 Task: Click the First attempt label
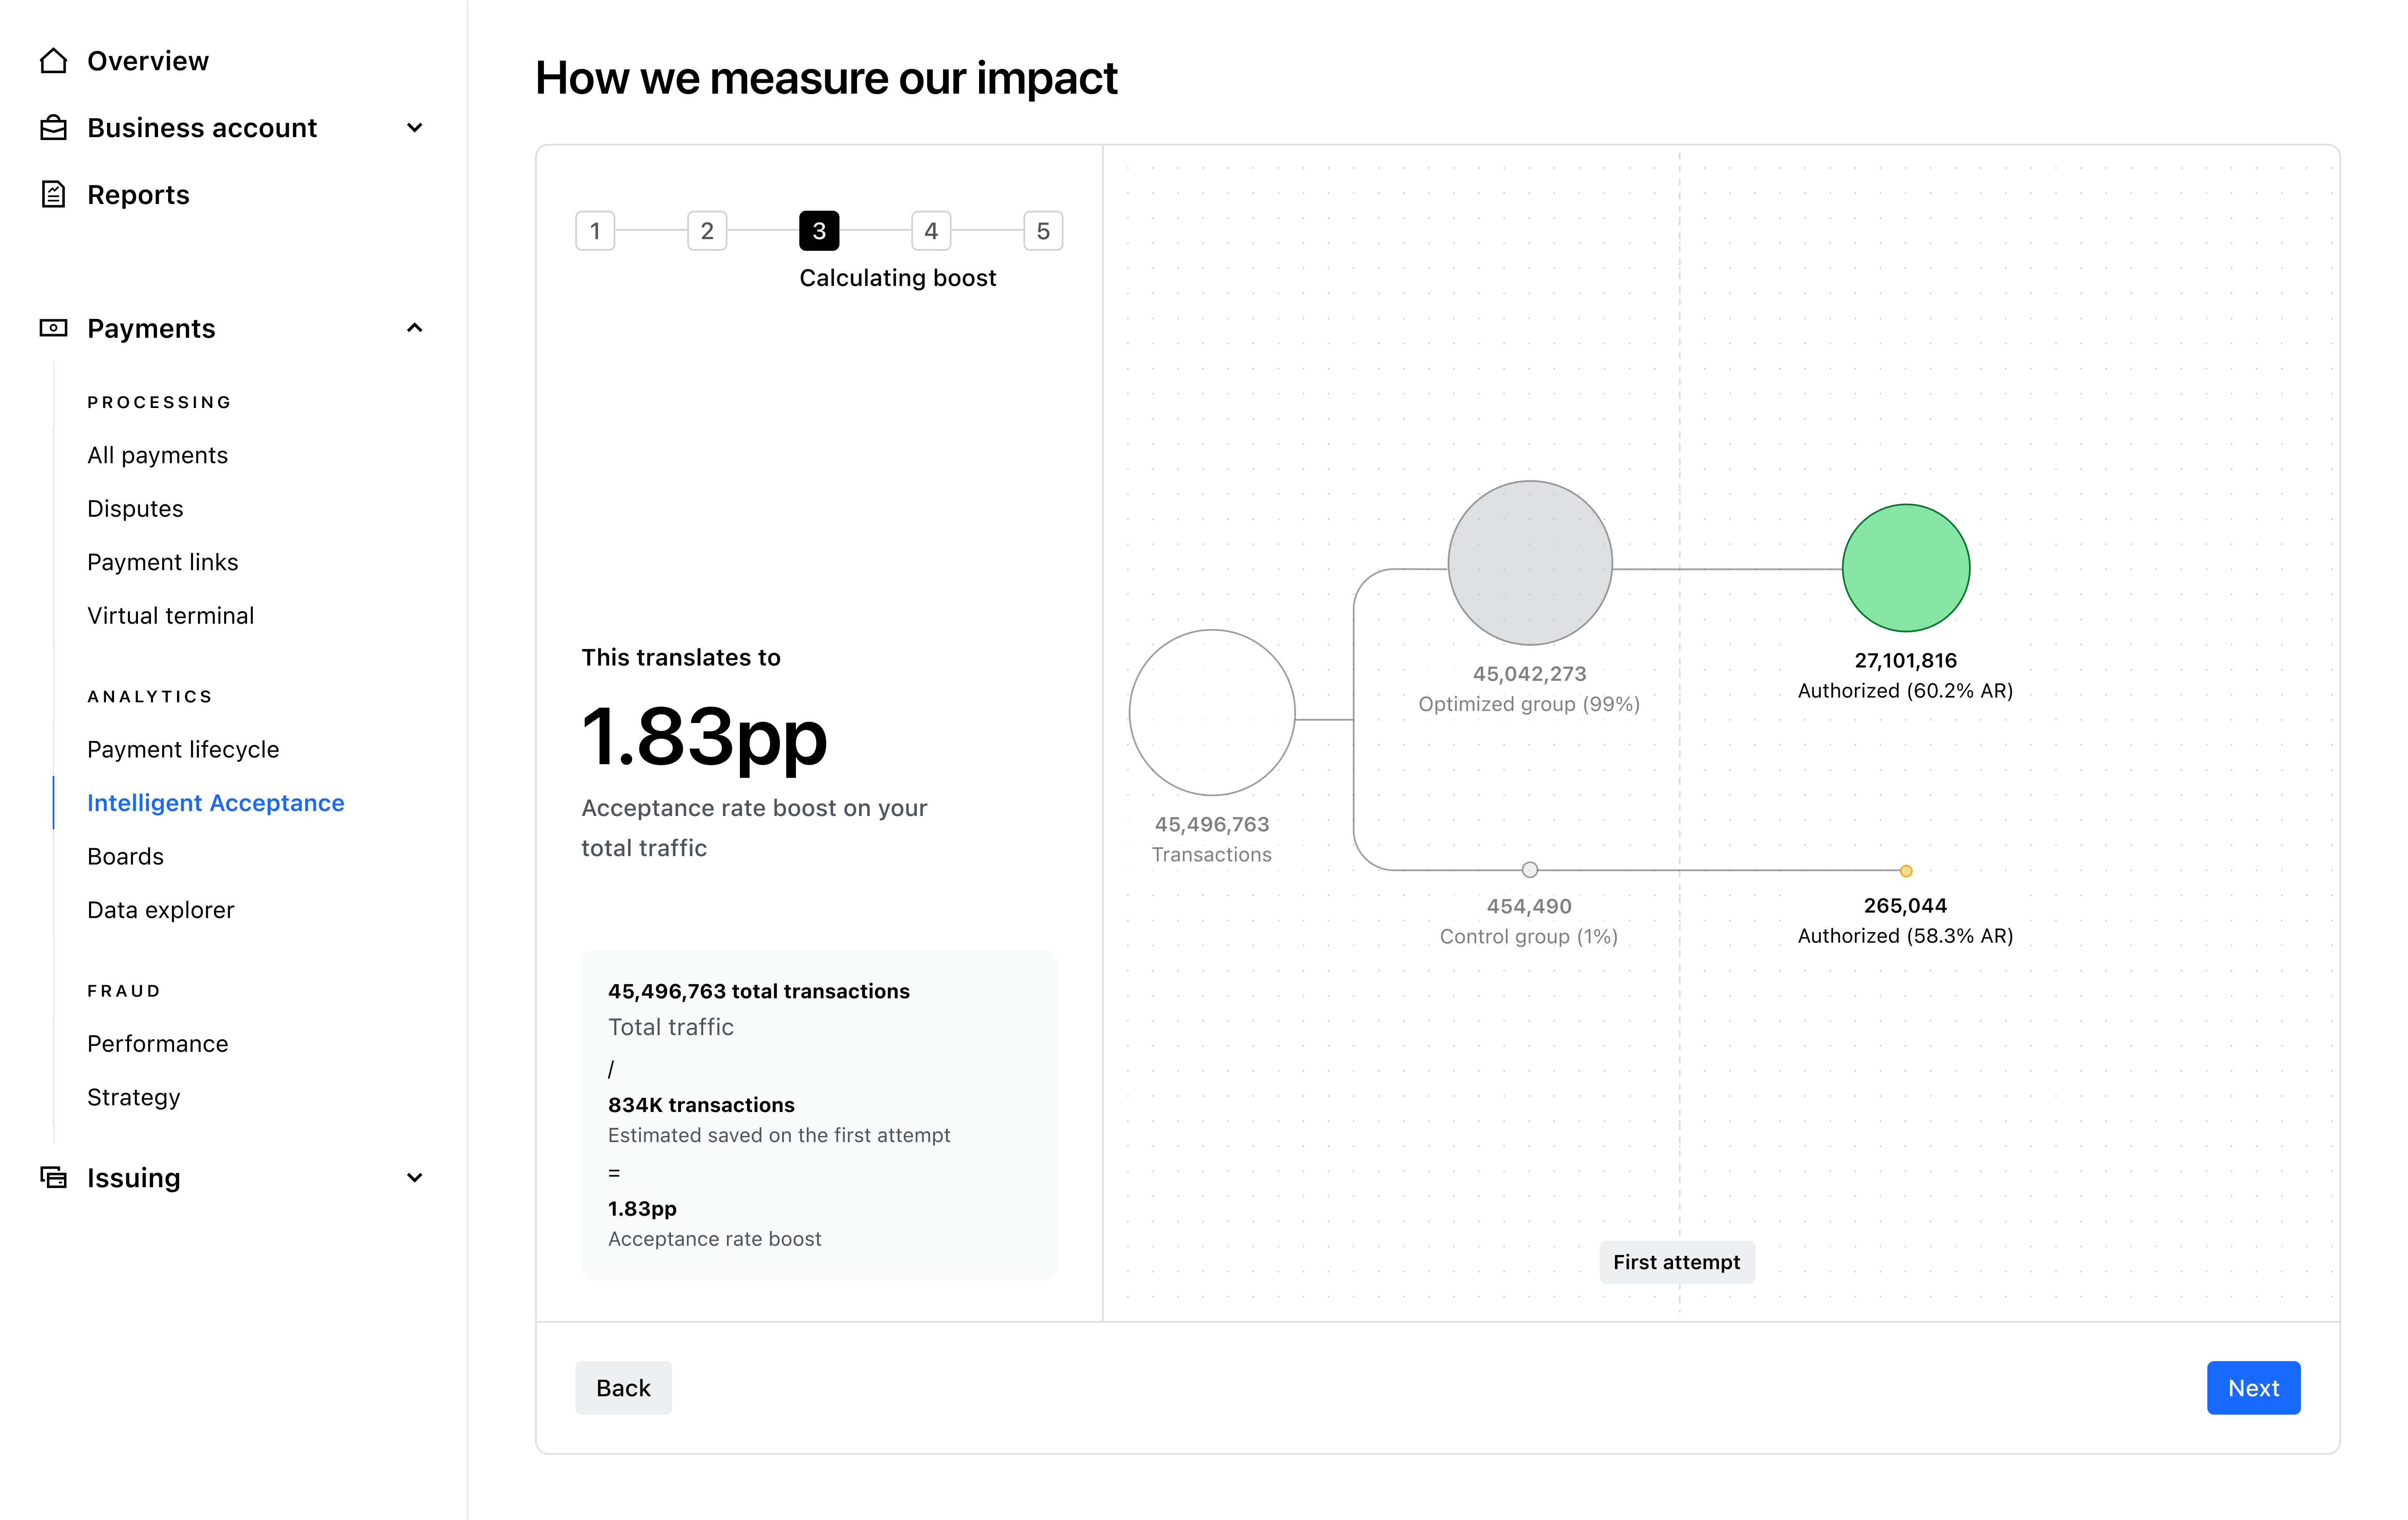(x=1677, y=1262)
